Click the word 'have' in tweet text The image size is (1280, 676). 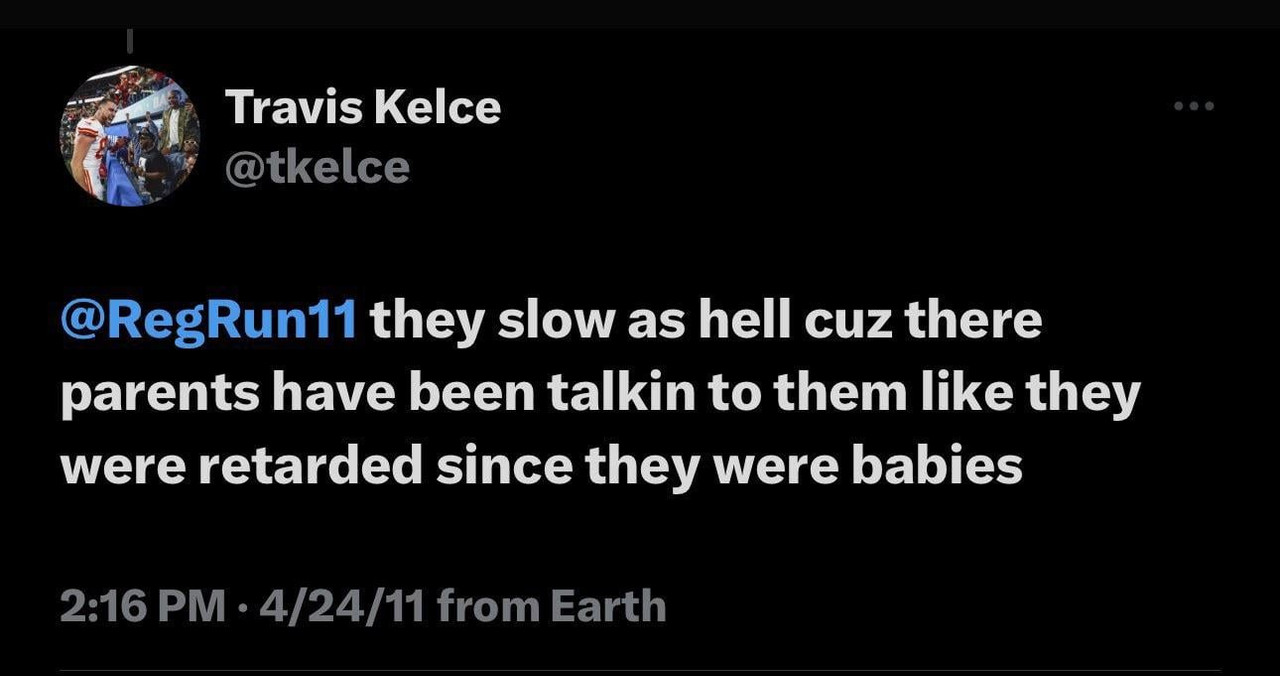[315, 394]
